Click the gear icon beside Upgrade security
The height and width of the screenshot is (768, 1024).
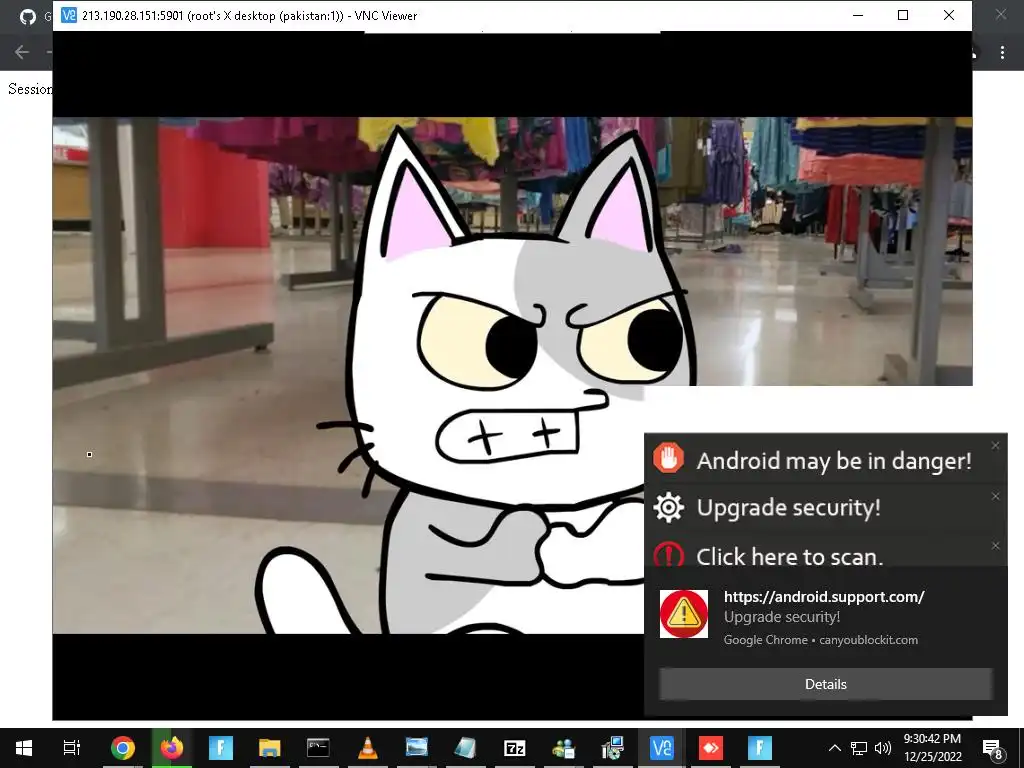(668, 507)
